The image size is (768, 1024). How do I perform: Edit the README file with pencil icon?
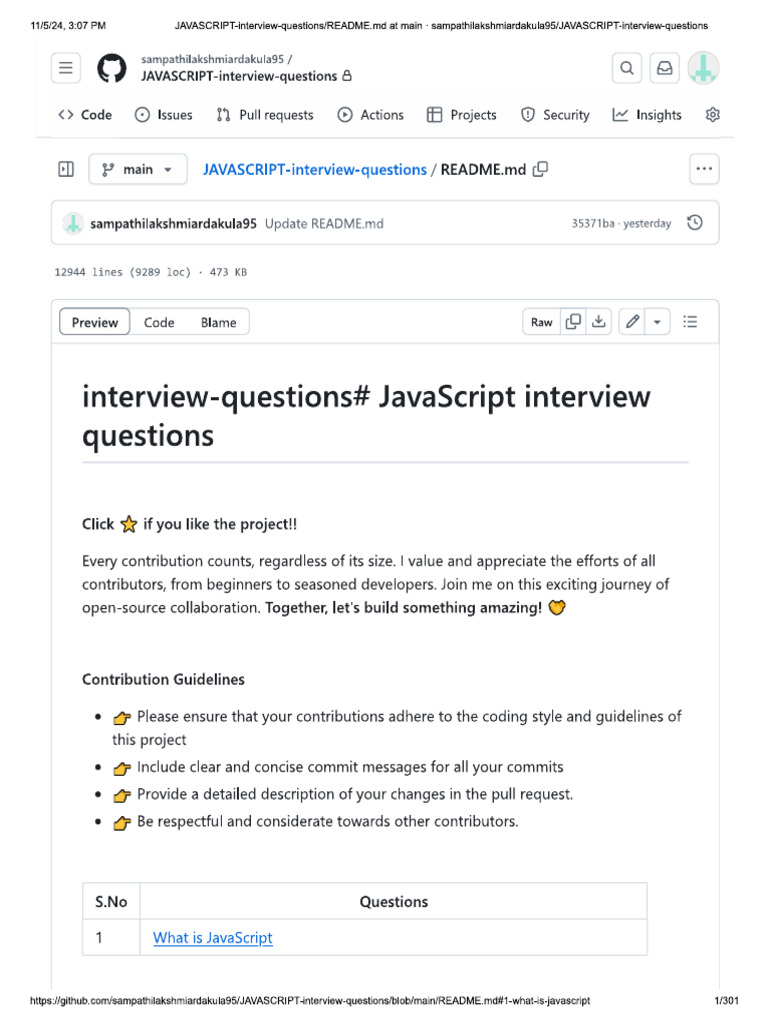(631, 322)
